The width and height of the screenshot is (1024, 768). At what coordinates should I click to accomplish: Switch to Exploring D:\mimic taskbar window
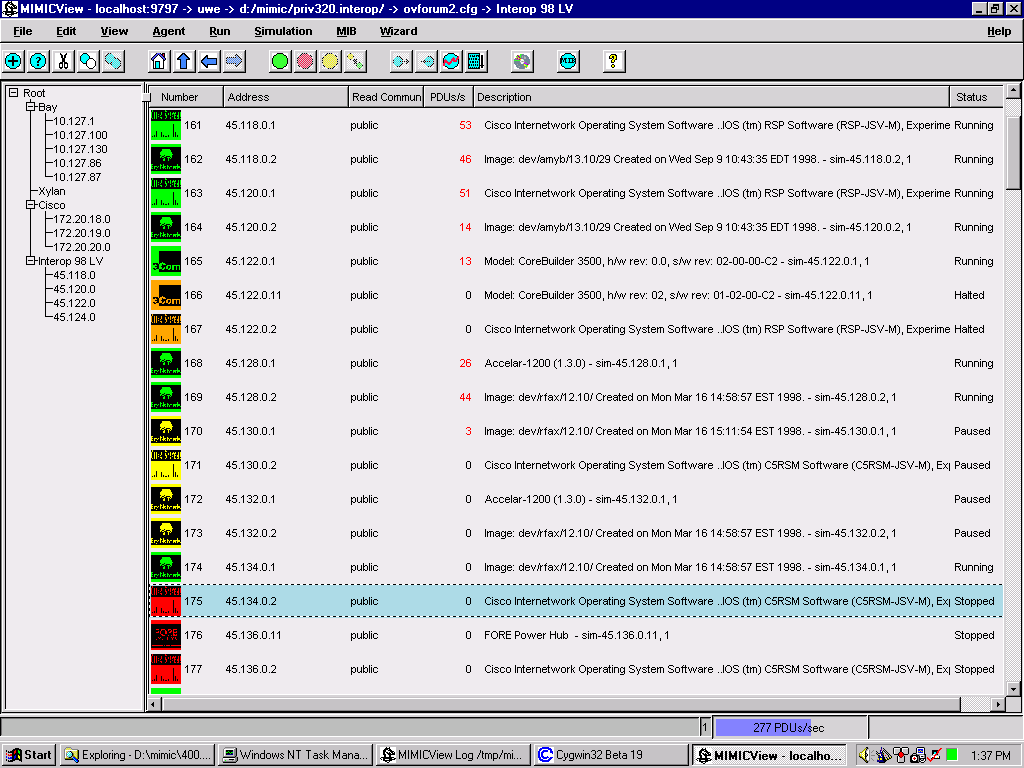(138, 755)
